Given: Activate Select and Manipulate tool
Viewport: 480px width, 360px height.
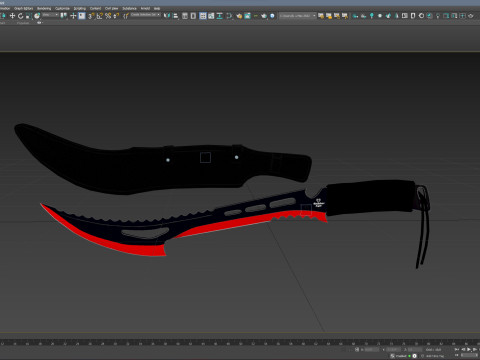Looking at the screenshot, I should click(x=73, y=16).
